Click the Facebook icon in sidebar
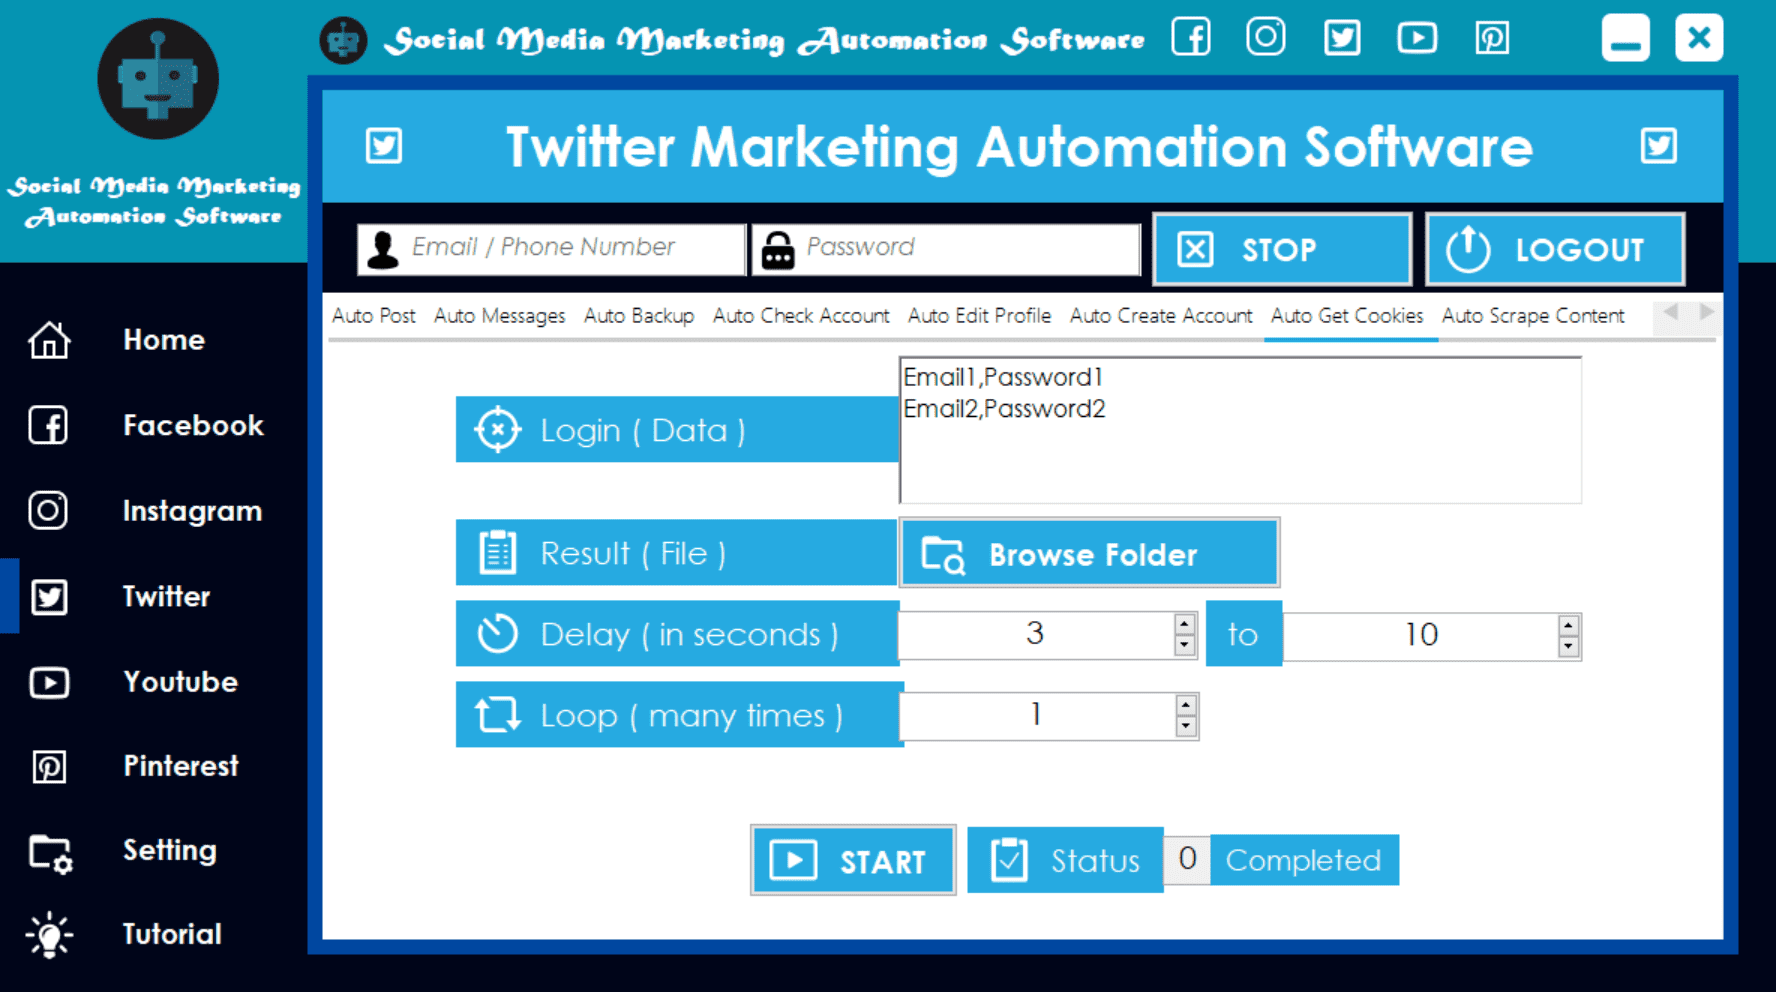The width and height of the screenshot is (1776, 992). 48,425
